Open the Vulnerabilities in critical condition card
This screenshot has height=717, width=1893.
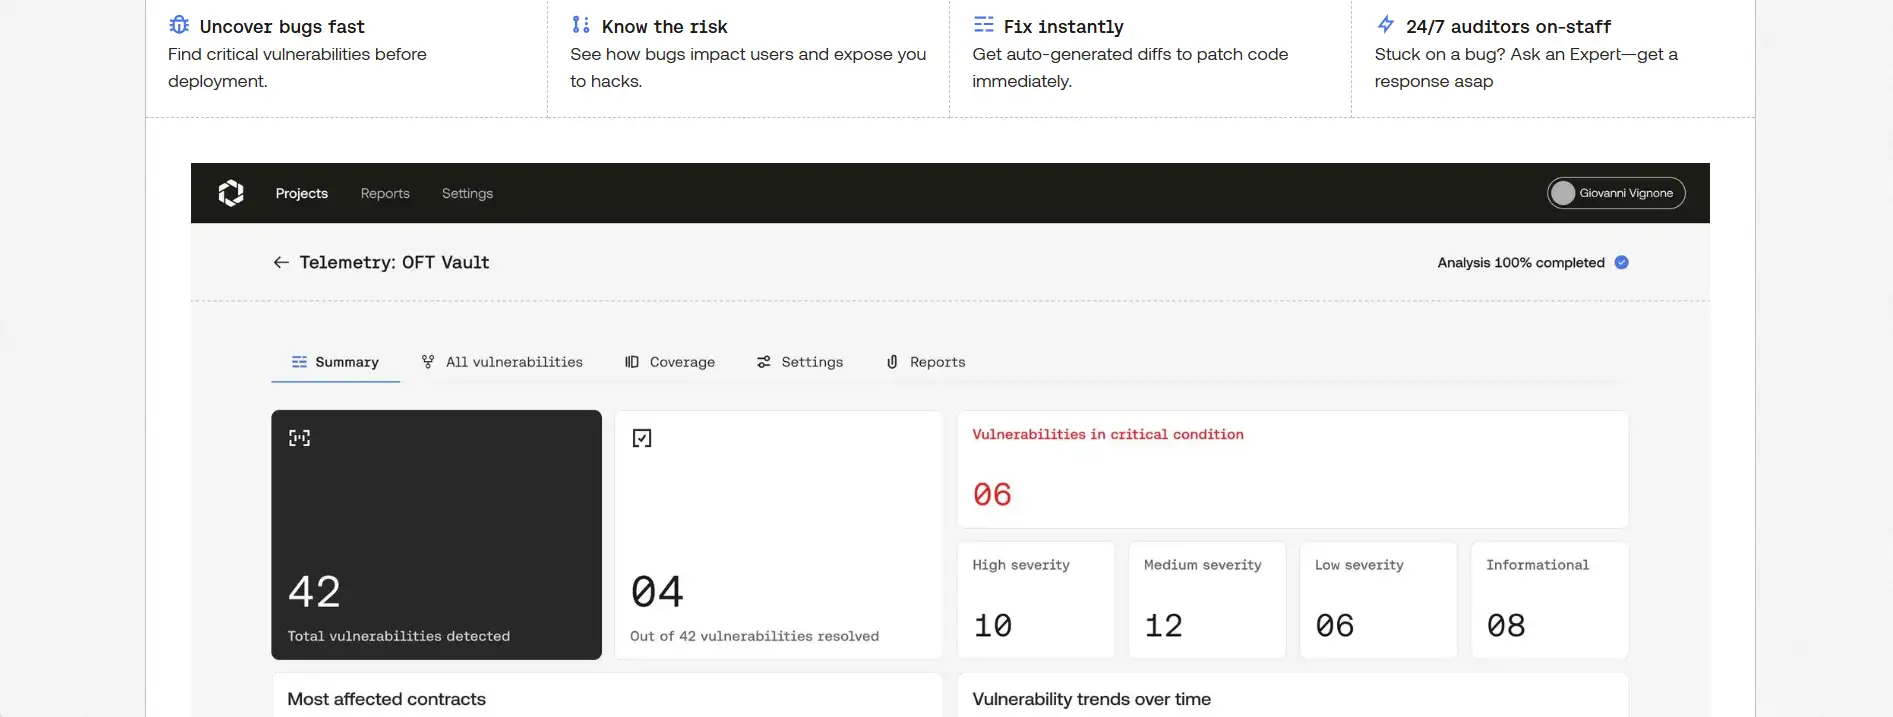click(1292, 469)
